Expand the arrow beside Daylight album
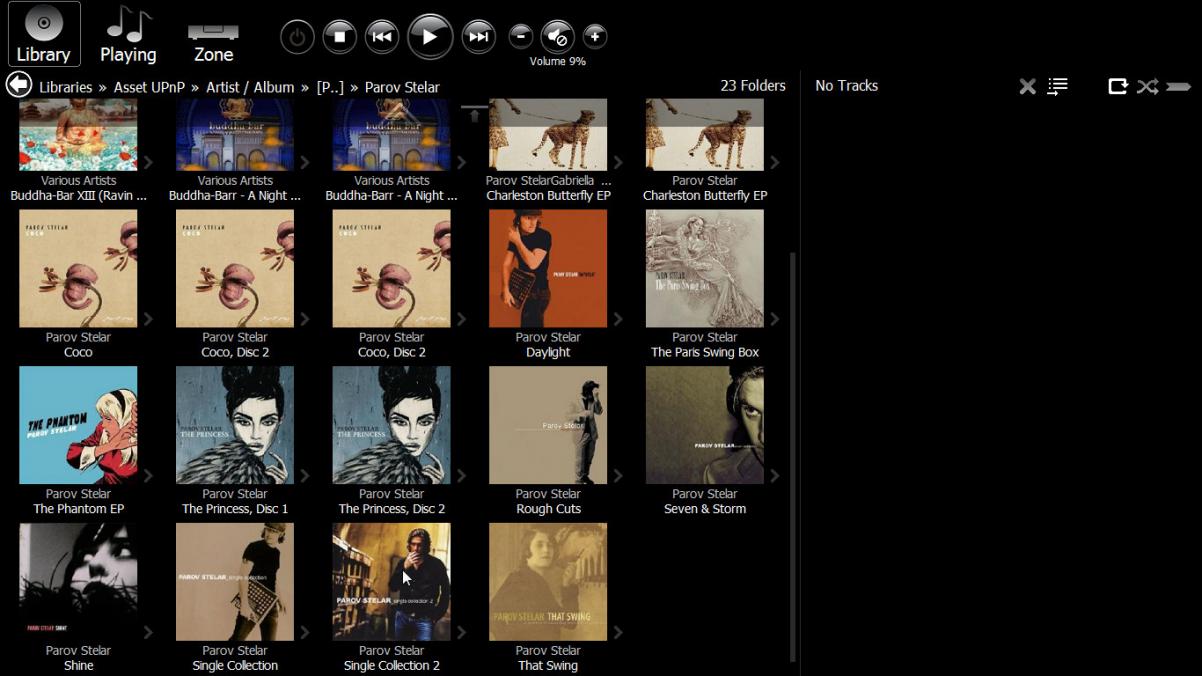This screenshot has width=1202, height=676. [x=618, y=319]
